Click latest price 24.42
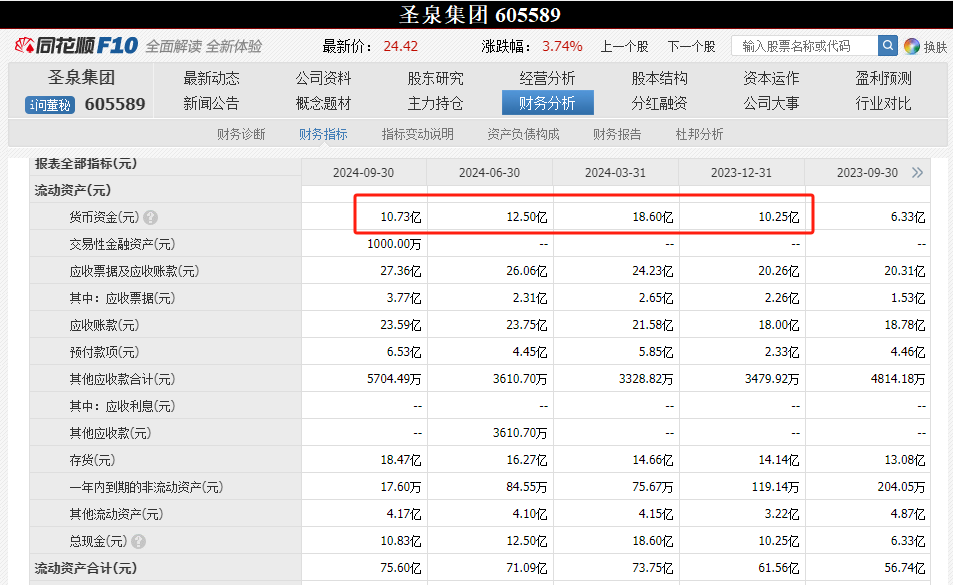Image resolution: width=953 pixels, height=585 pixels. 401,46
